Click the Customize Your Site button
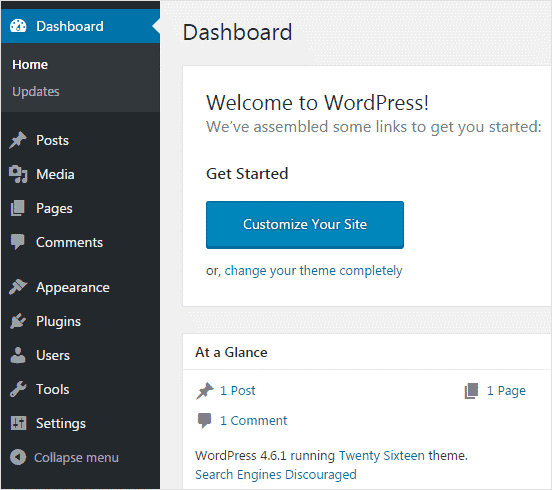Screen dimensions: 552x490 (x=305, y=225)
